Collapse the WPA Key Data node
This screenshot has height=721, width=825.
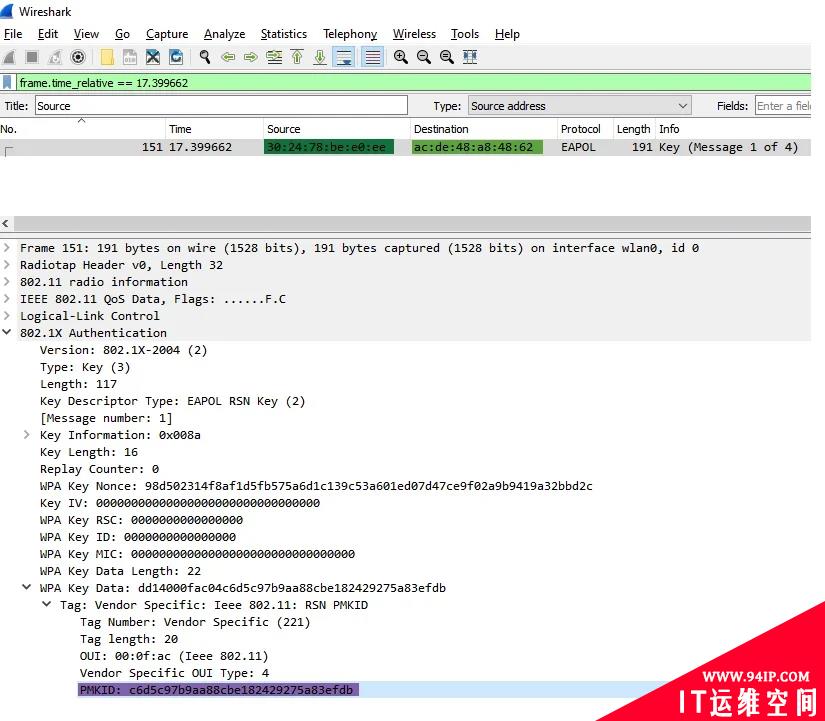tap(27, 587)
